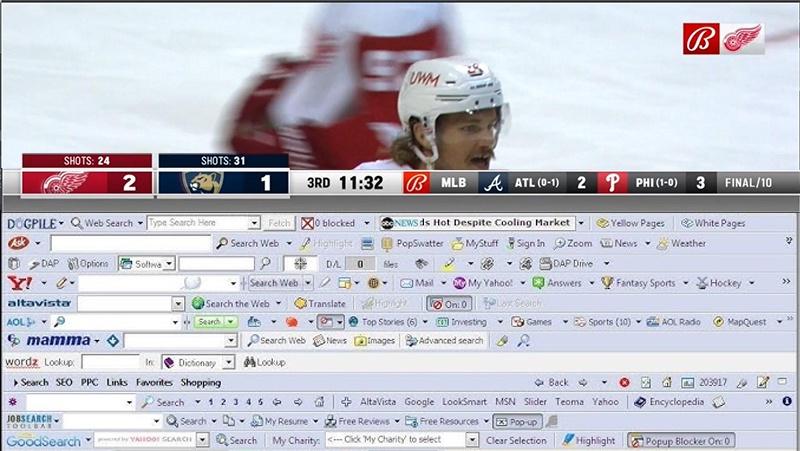
Task: Click the Dogpile Fetch button
Action: (279, 223)
